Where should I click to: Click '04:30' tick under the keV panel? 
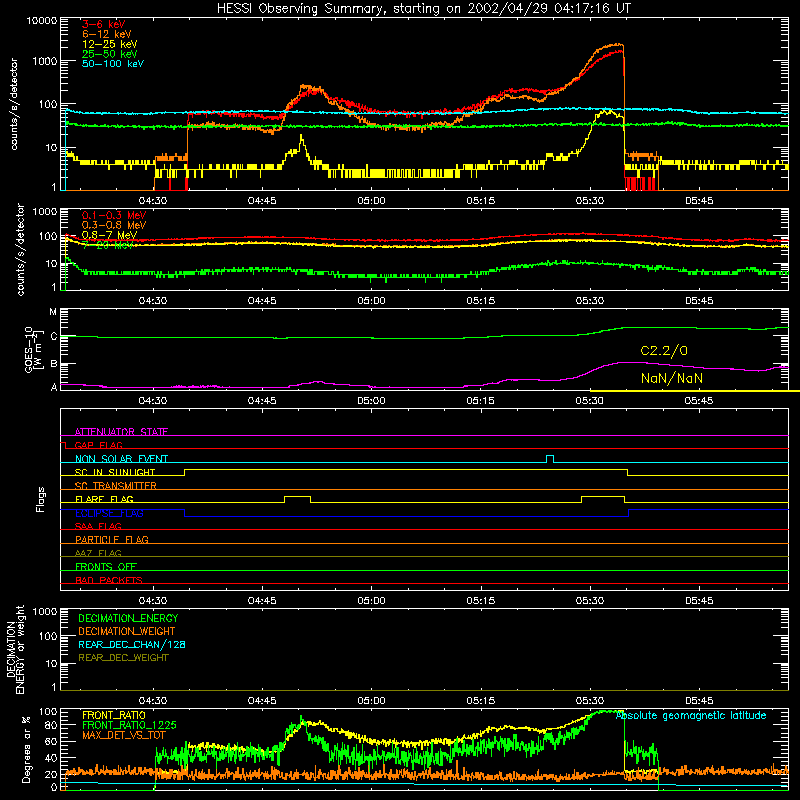153,201
